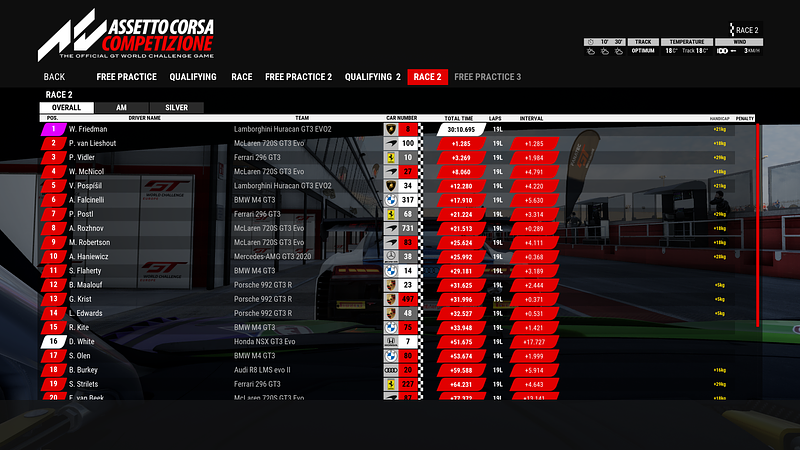
Task: Select D. White's highlighted position 16
Action: [53, 341]
